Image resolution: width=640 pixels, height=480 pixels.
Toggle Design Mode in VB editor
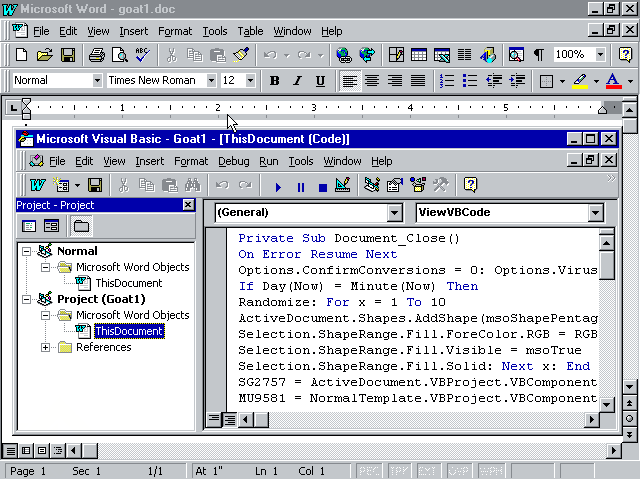tap(343, 185)
